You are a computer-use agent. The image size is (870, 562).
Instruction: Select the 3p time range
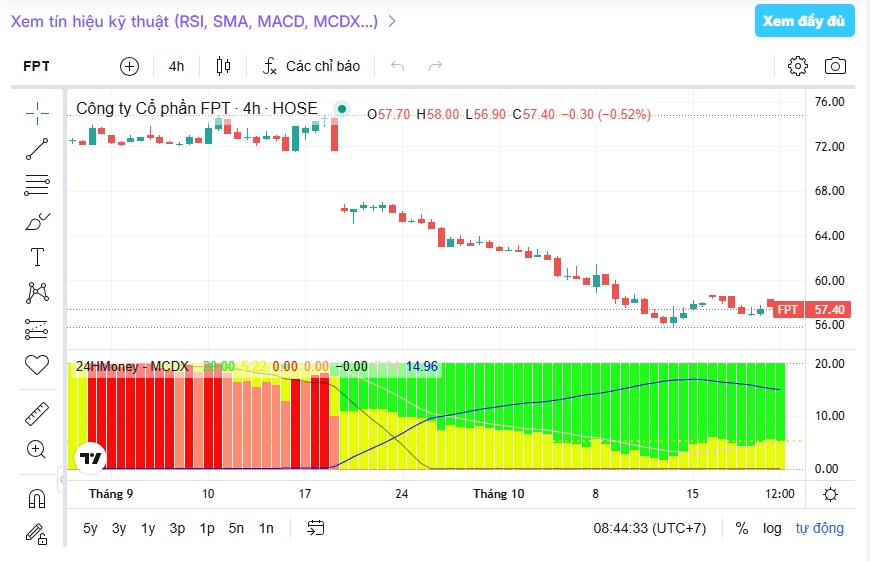[x=178, y=528]
